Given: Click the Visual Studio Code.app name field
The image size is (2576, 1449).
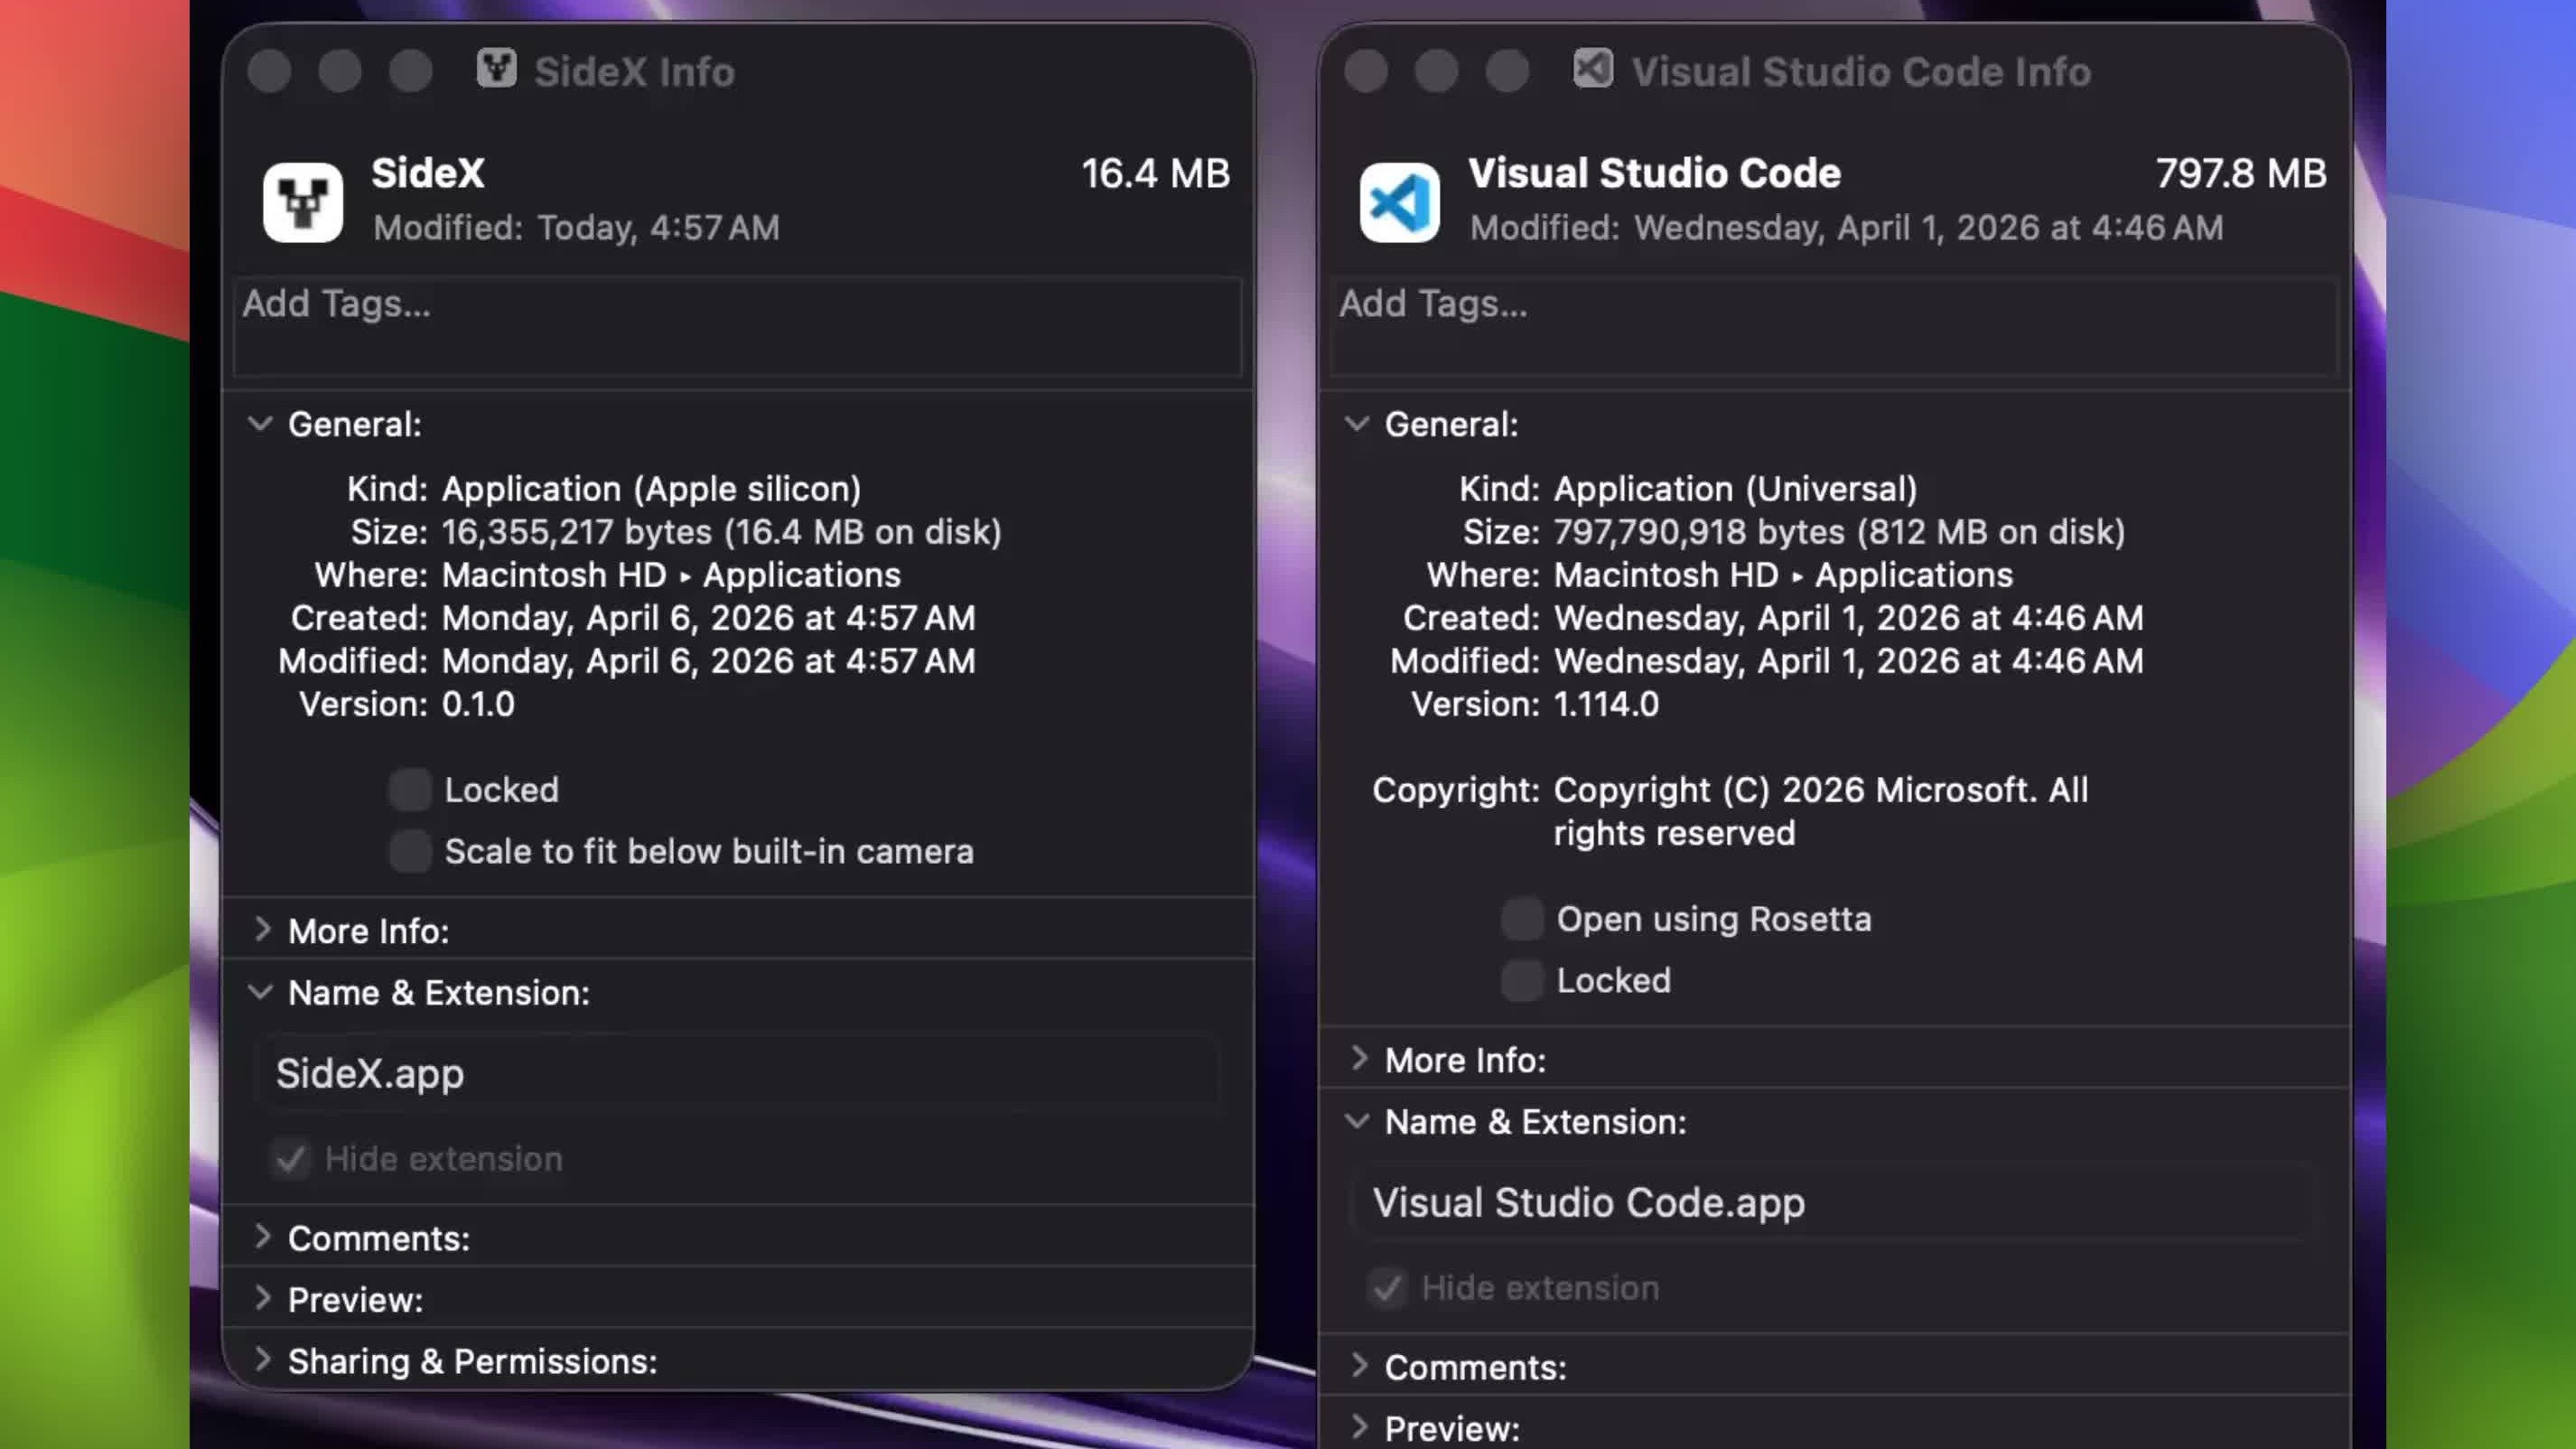Looking at the screenshot, I should (1834, 1202).
